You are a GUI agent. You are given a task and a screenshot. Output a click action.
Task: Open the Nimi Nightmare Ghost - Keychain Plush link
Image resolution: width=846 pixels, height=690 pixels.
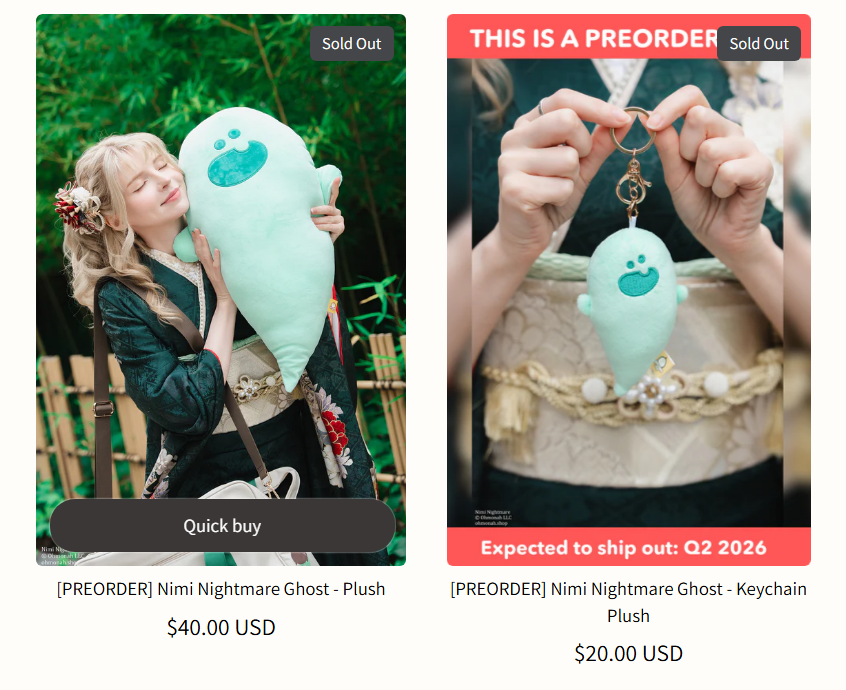[629, 602]
